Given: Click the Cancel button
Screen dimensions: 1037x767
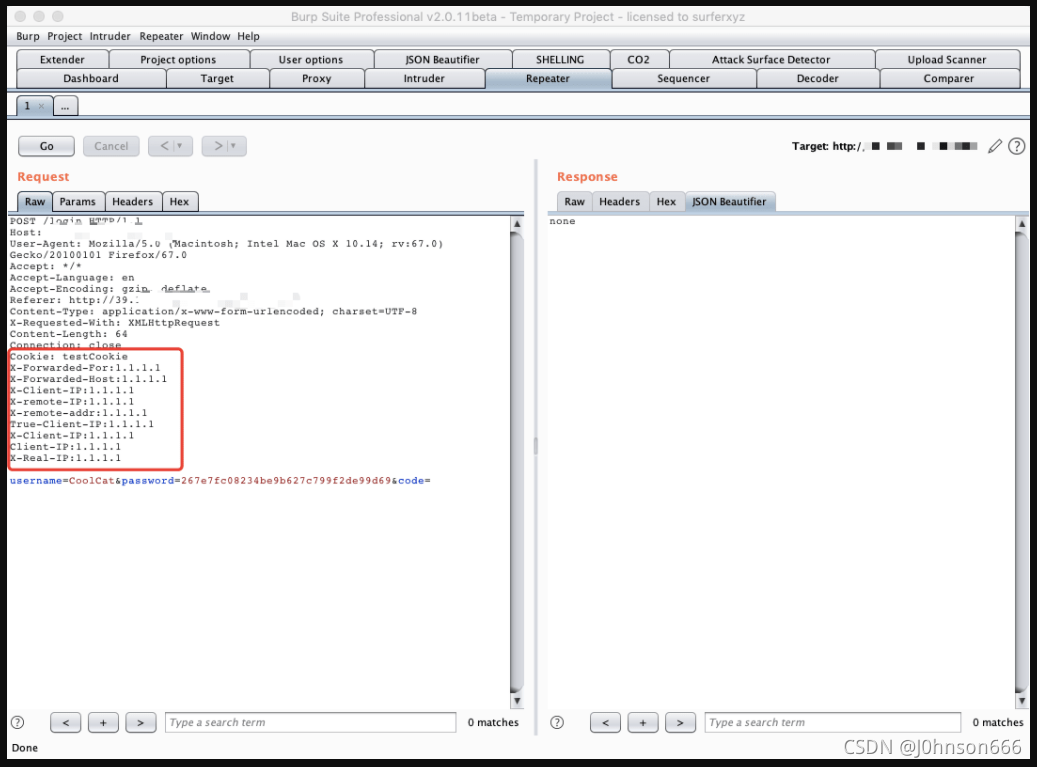Looking at the screenshot, I should click(x=111, y=146).
